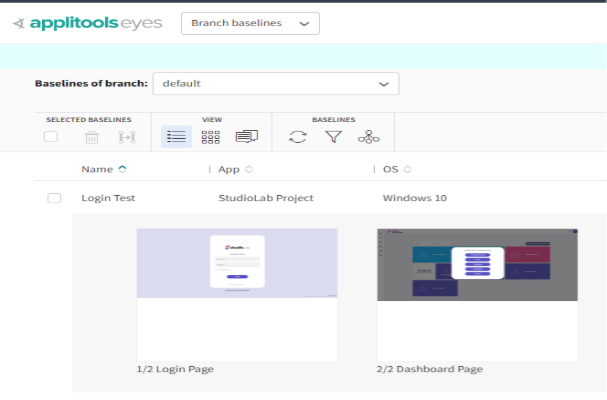Open the baselines filter
The image size is (607, 400).
(333, 137)
